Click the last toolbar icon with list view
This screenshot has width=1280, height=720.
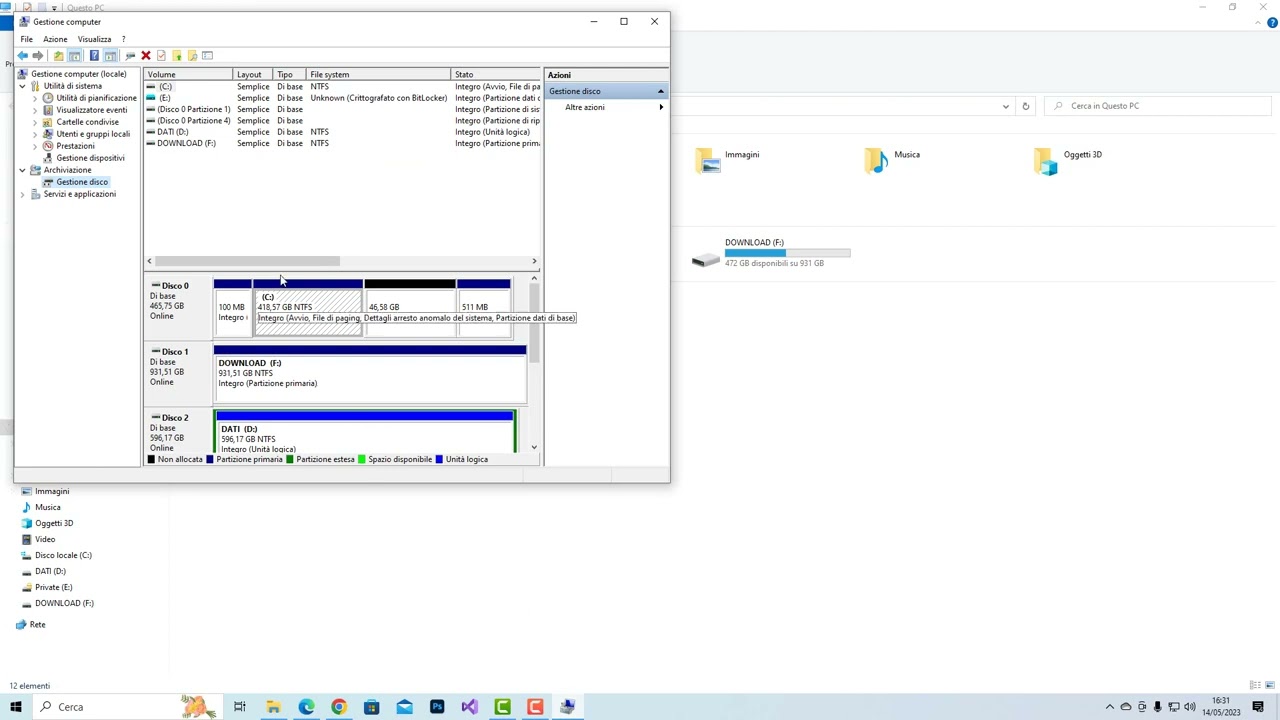point(208,56)
